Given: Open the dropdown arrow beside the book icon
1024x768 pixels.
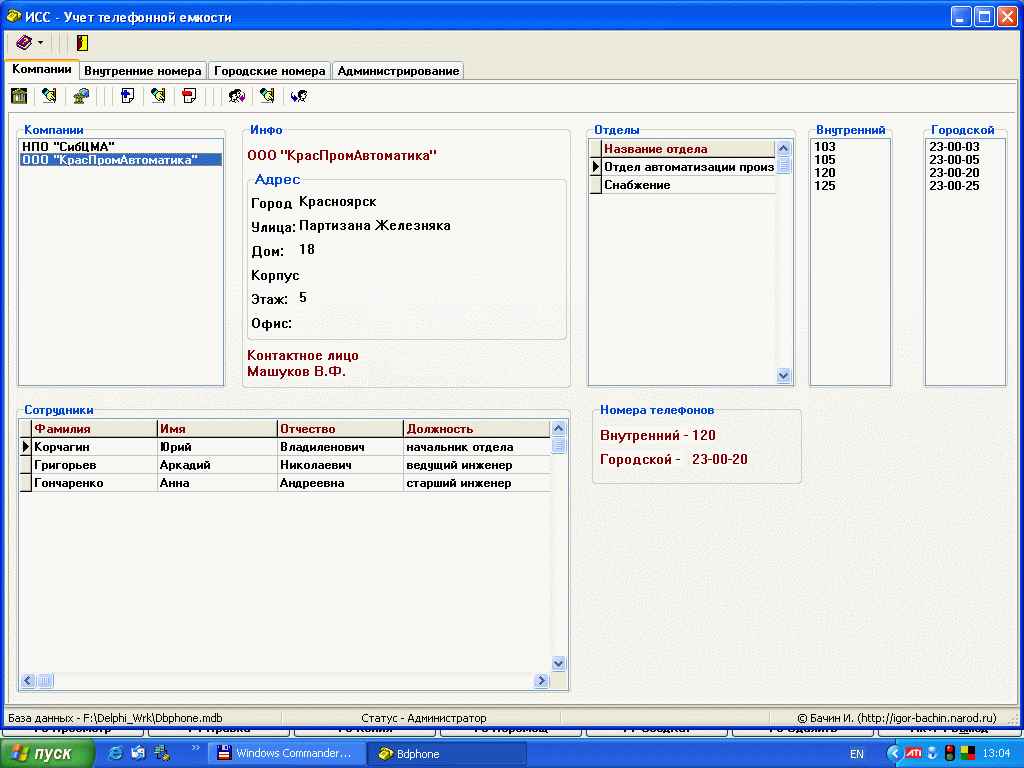Looking at the screenshot, I should (41, 43).
